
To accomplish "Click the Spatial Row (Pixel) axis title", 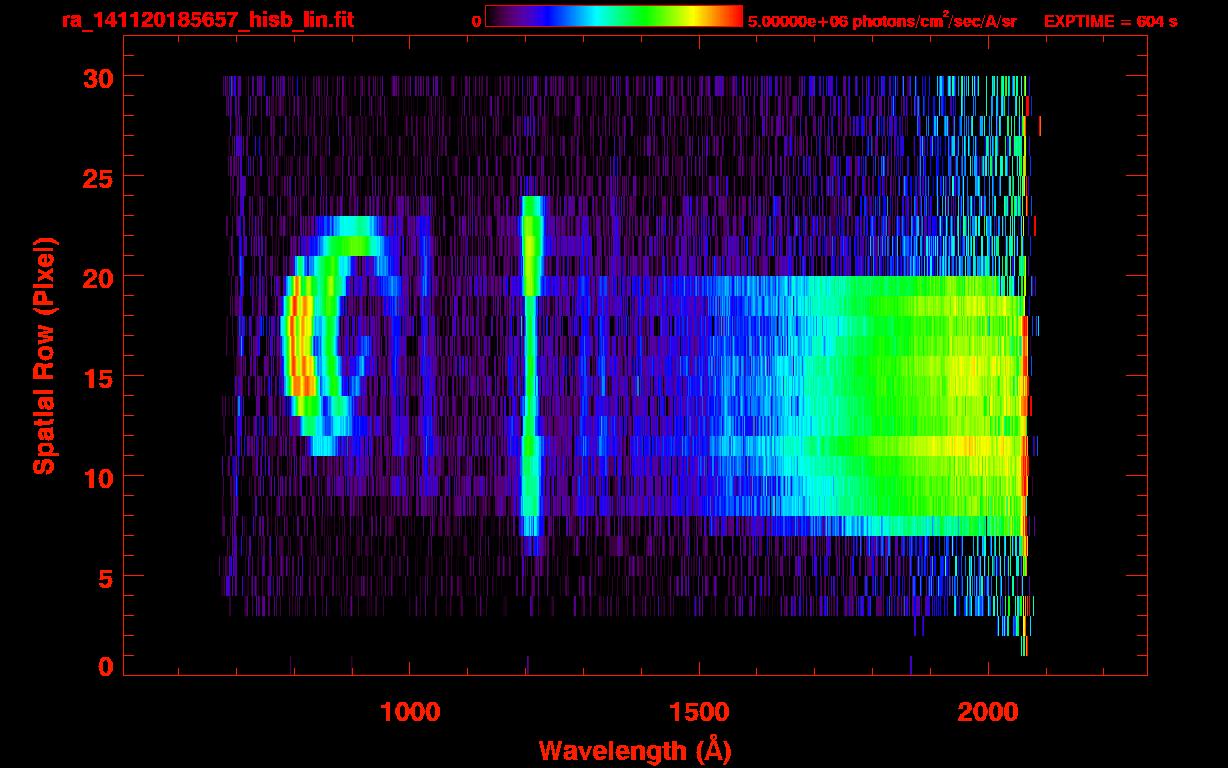I will coord(44,355).
